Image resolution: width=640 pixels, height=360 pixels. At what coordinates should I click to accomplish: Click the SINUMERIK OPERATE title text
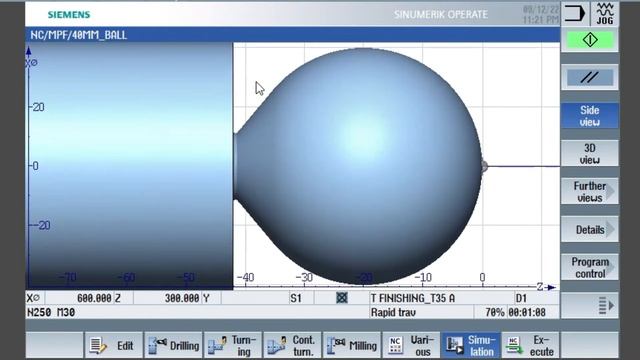[441, 15]
